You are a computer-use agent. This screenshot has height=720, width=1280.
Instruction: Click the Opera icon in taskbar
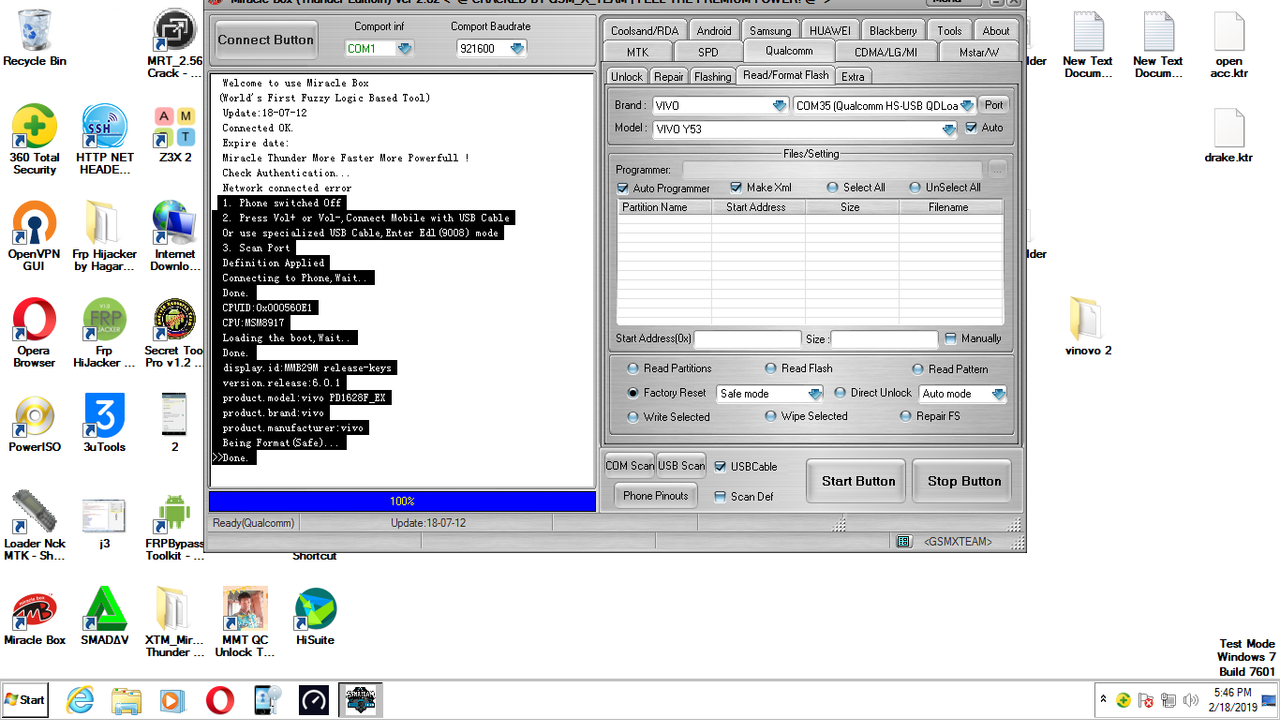coord(220,700)
